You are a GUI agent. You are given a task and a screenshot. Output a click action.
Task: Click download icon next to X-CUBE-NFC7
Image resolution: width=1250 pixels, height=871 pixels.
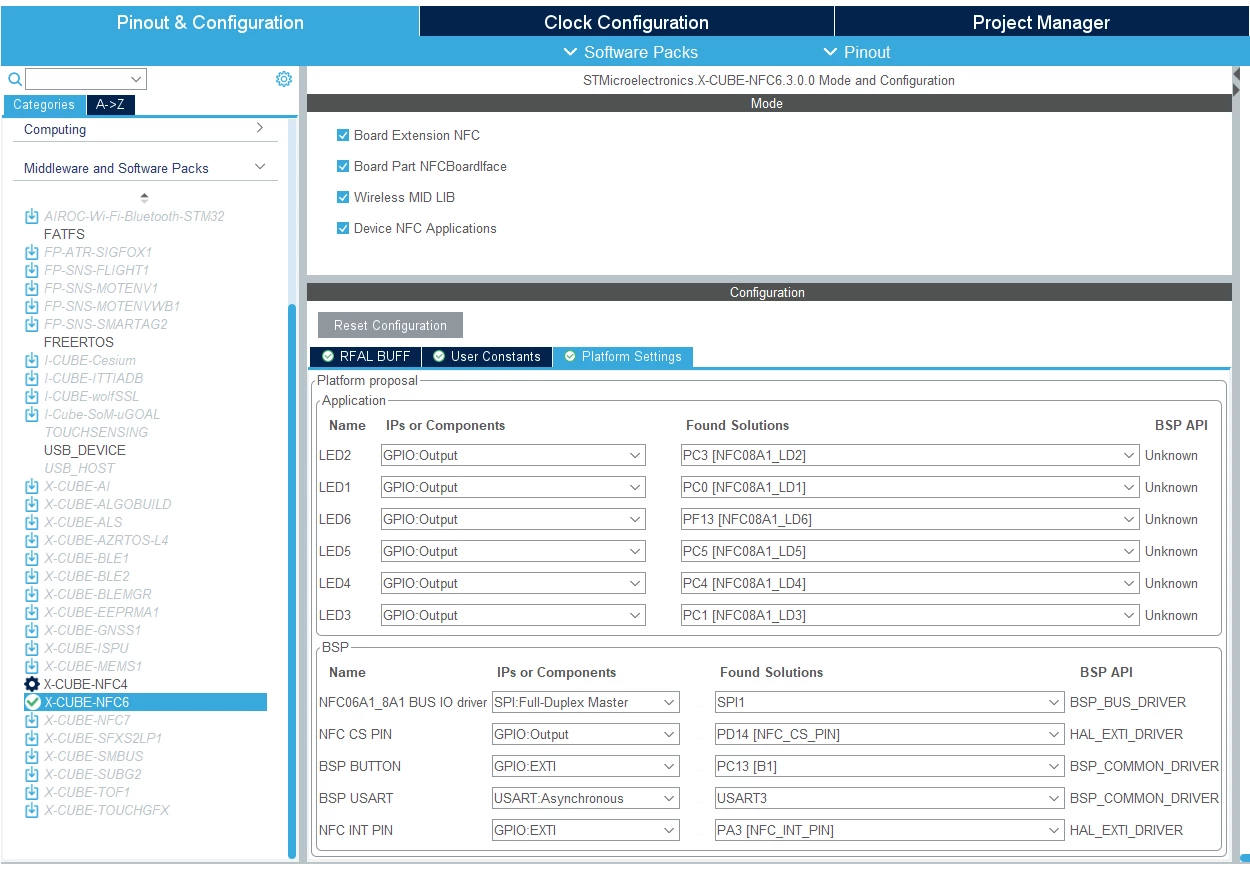click(x=32, y=720)
